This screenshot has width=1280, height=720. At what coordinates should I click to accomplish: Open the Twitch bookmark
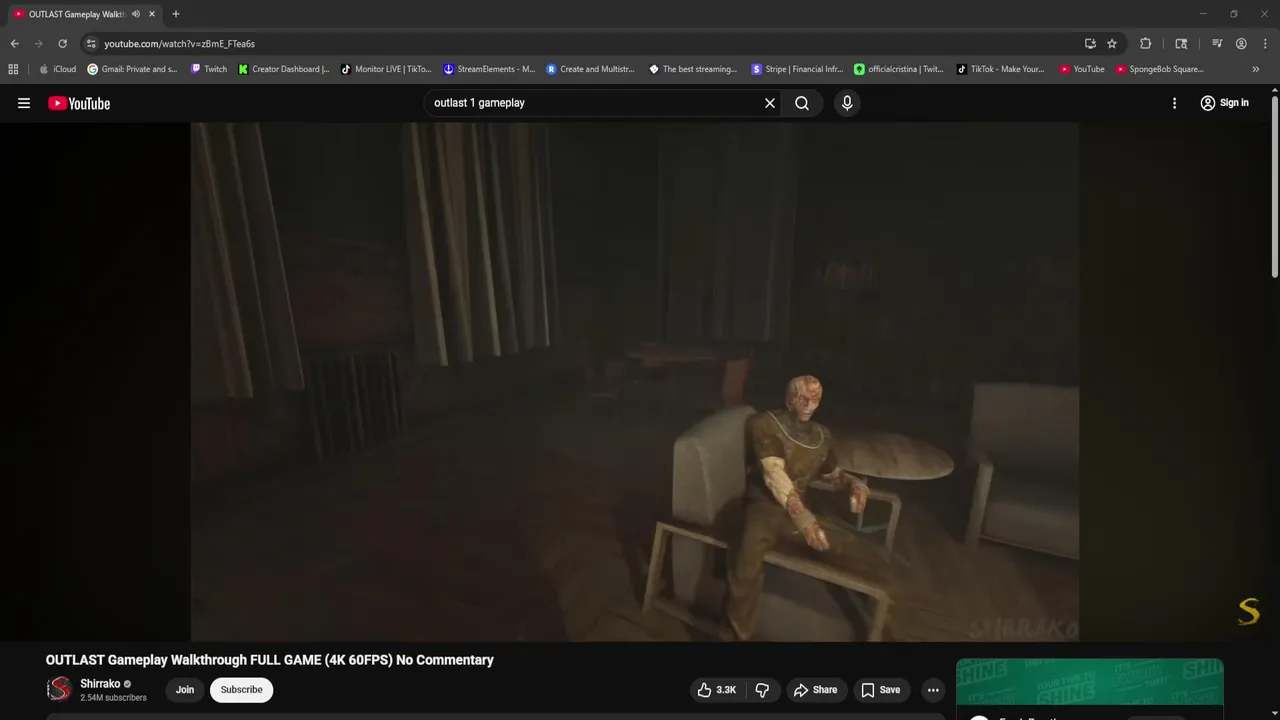click(209, 69)
